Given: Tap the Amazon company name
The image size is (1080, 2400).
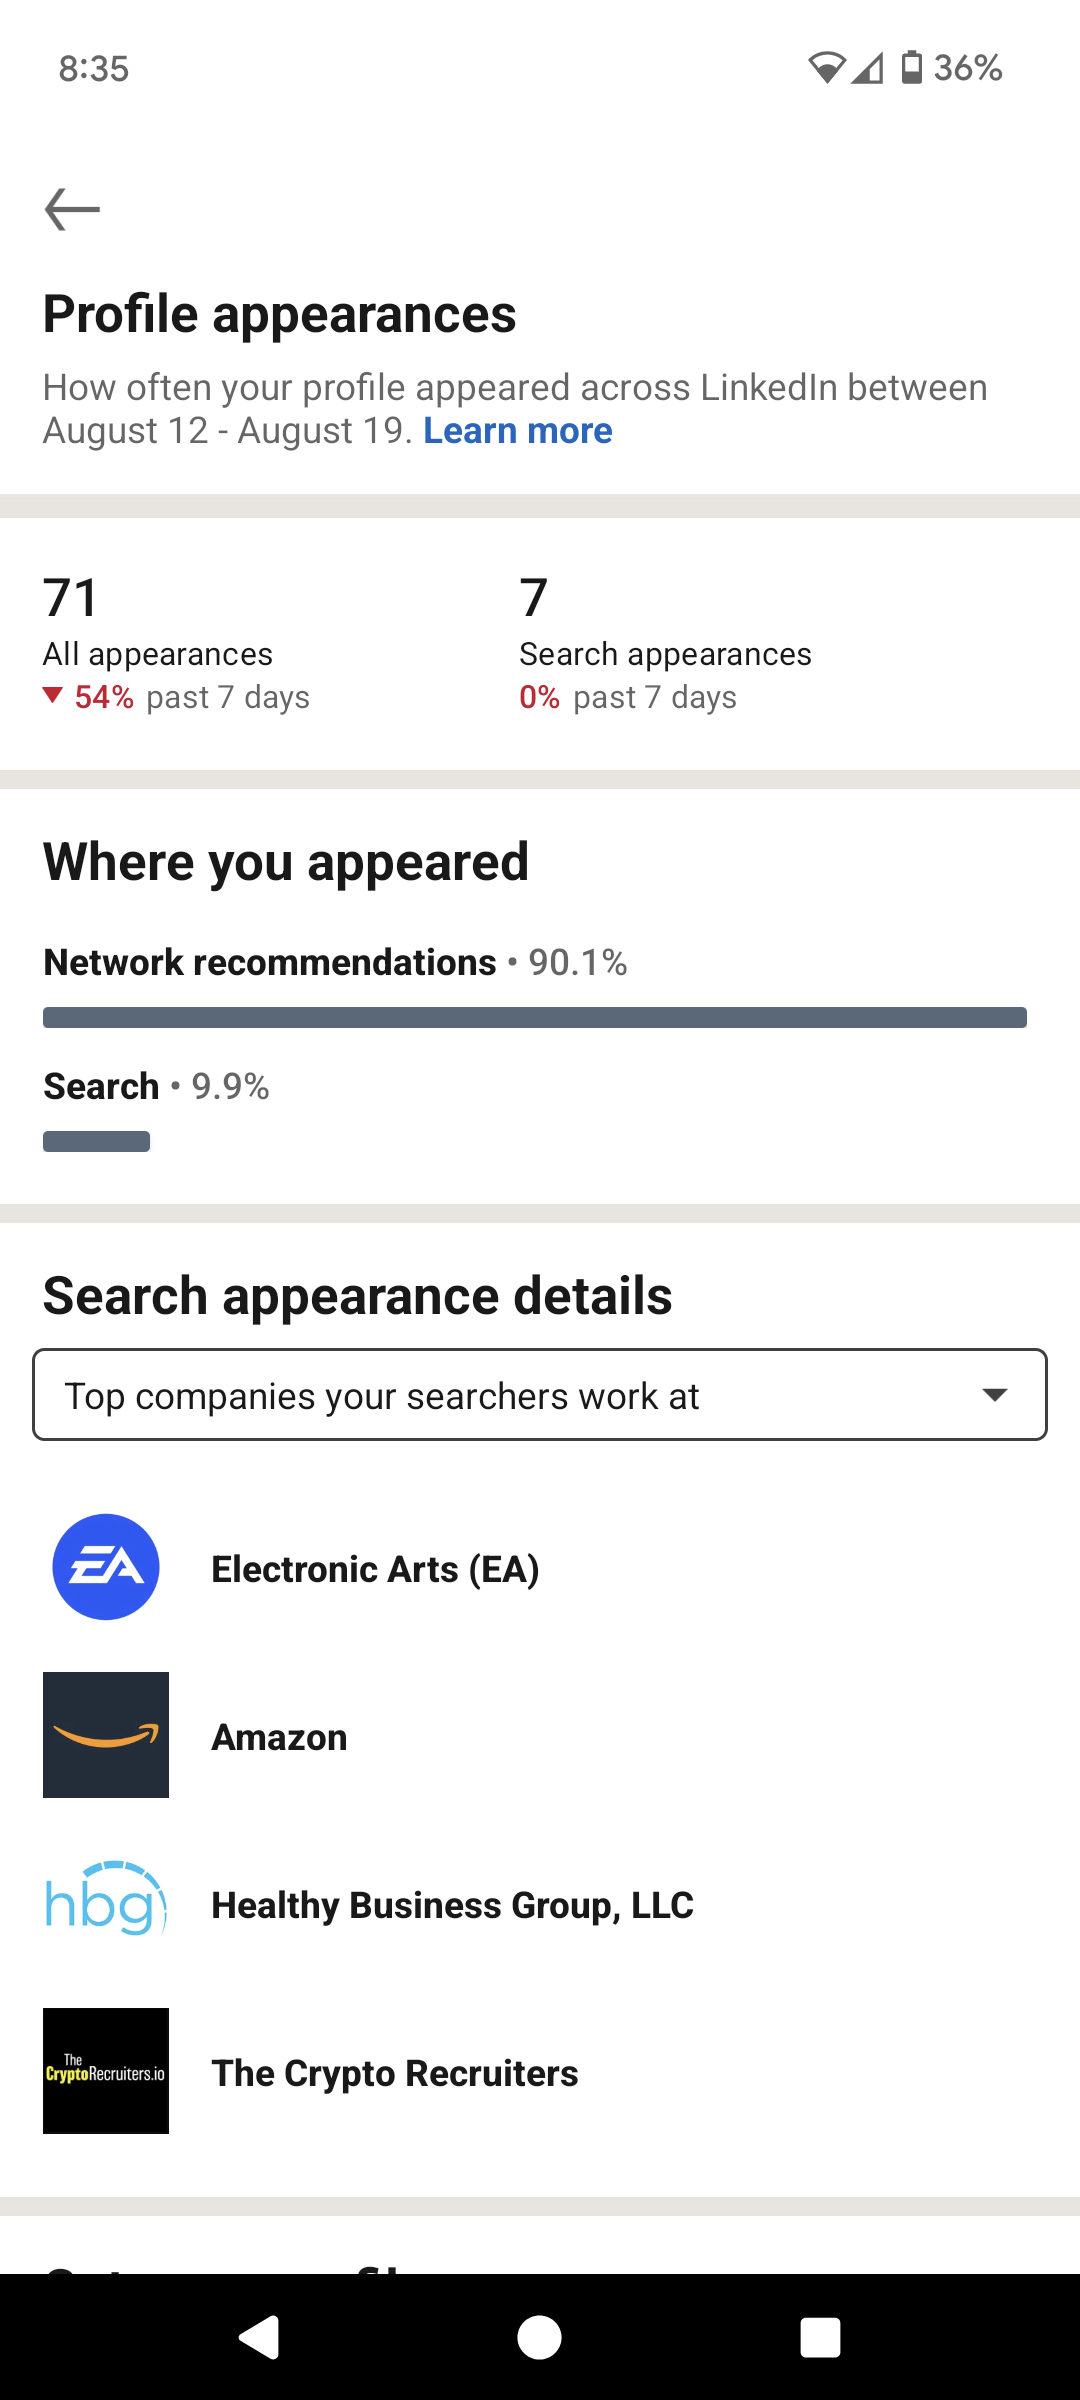Looking at the screenshot, I should 279,1737.
